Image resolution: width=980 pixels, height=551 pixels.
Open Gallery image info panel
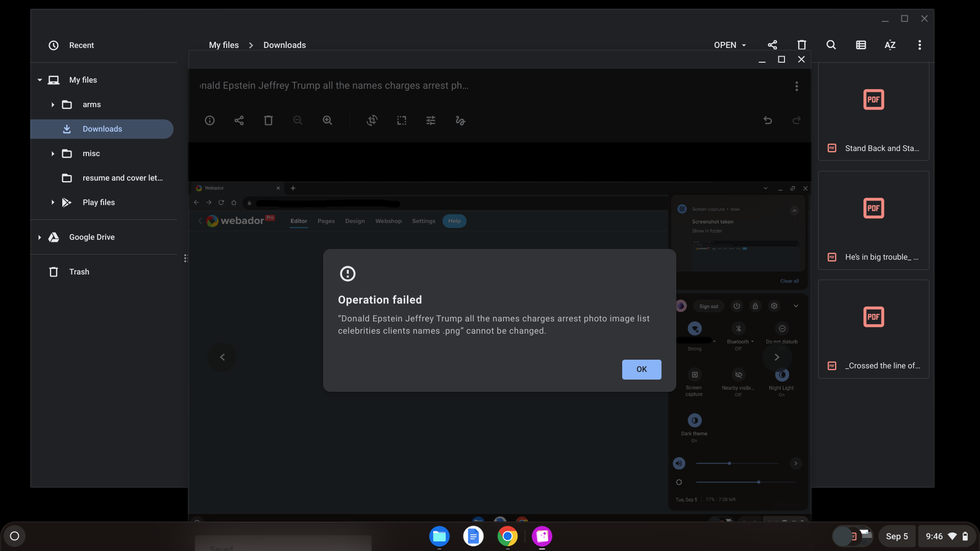pyautogui.click(x=210, y=121)
